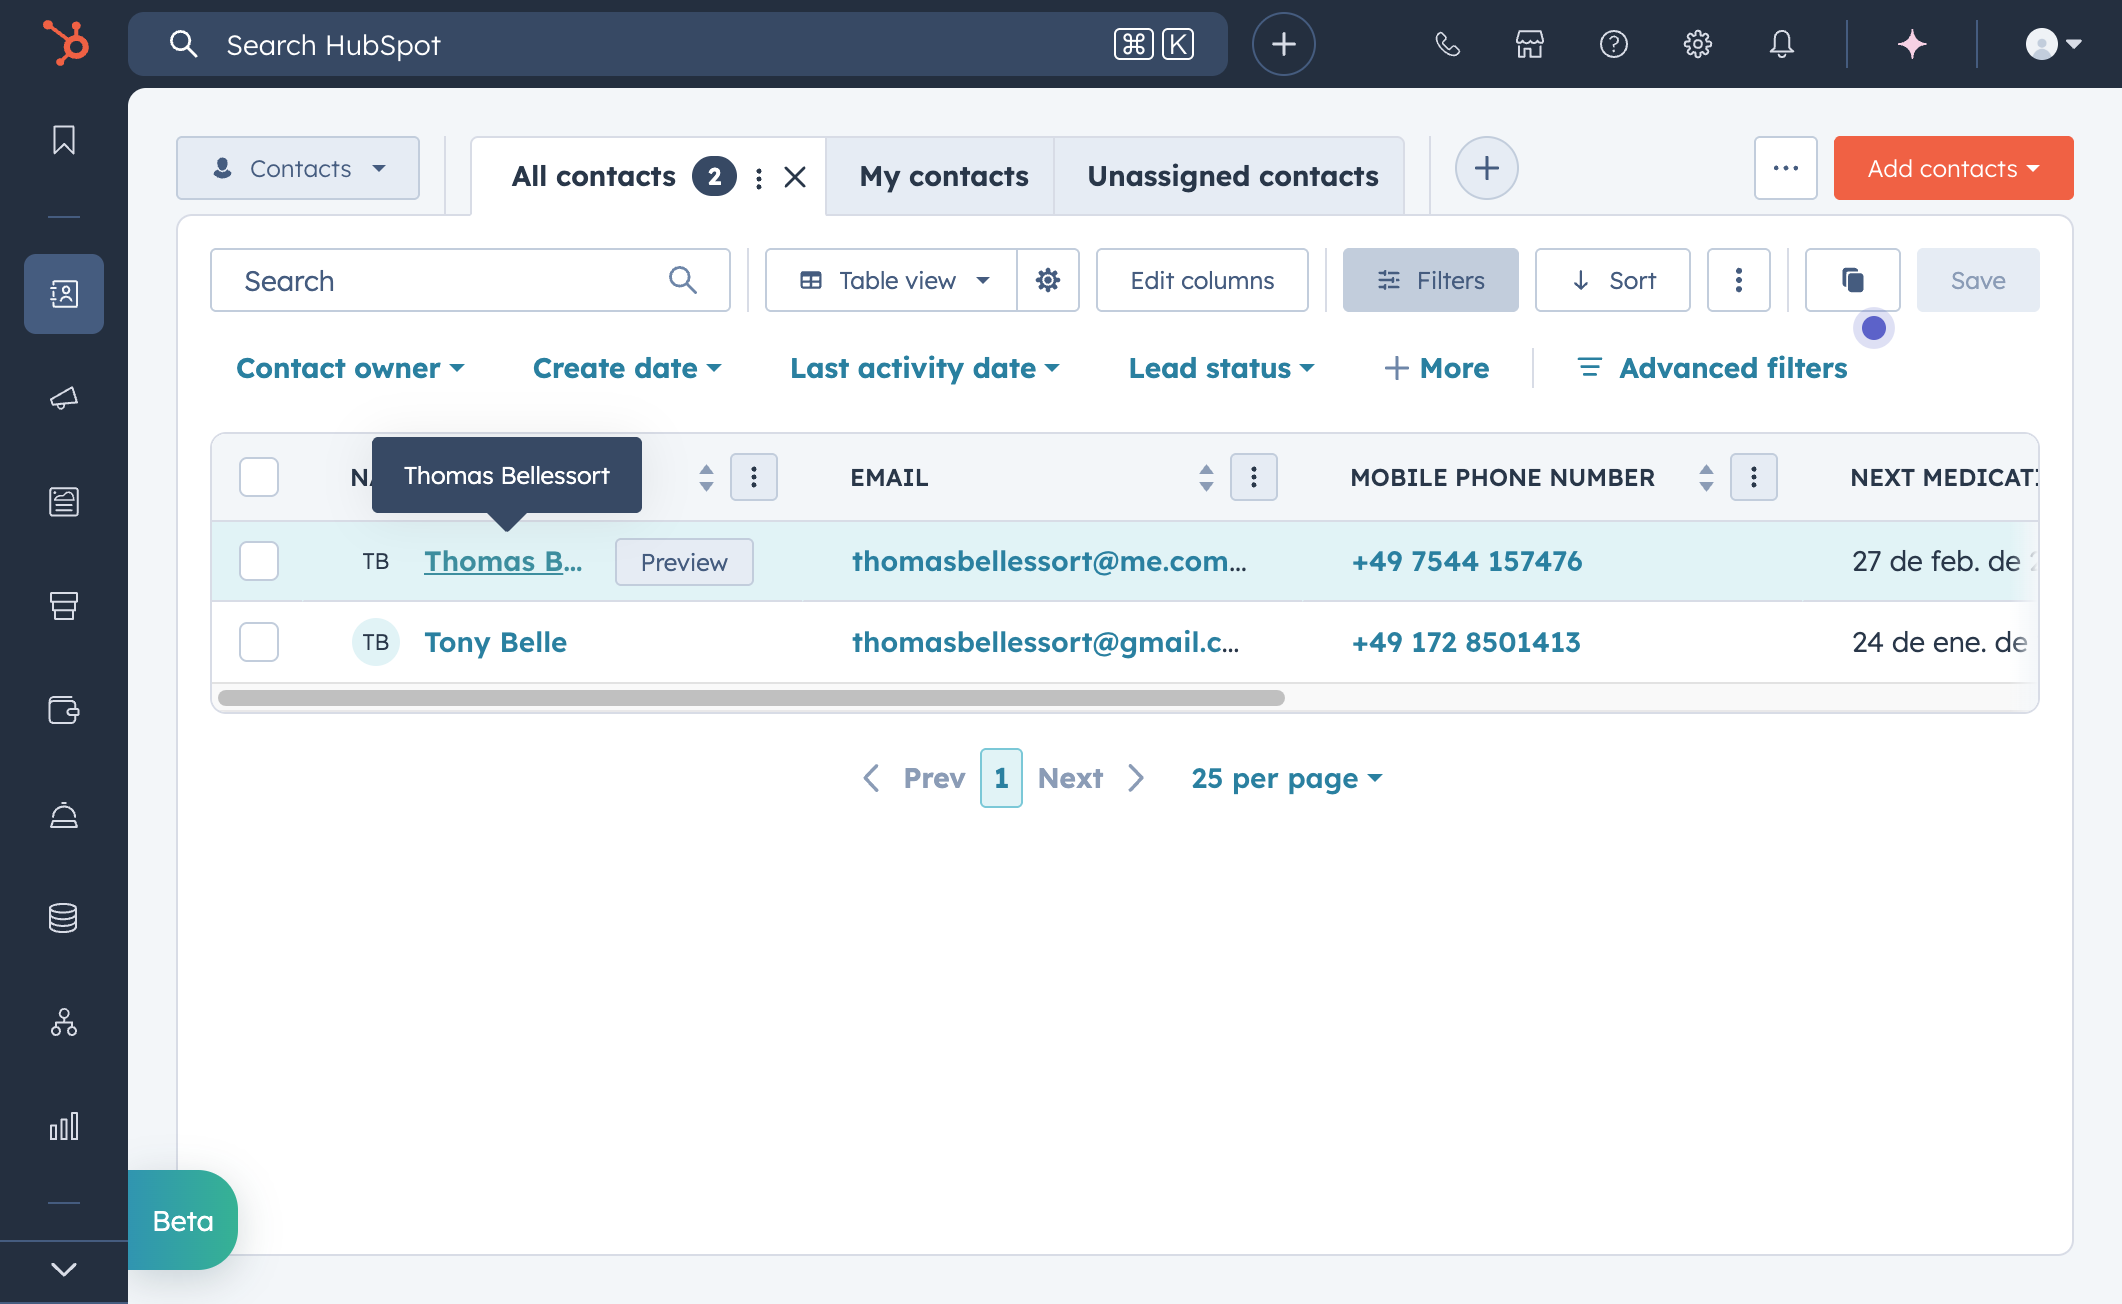Open the Commerce wallet sidebar icon
This screenshot has width=2122, height=1304.
tap(64, 710)
